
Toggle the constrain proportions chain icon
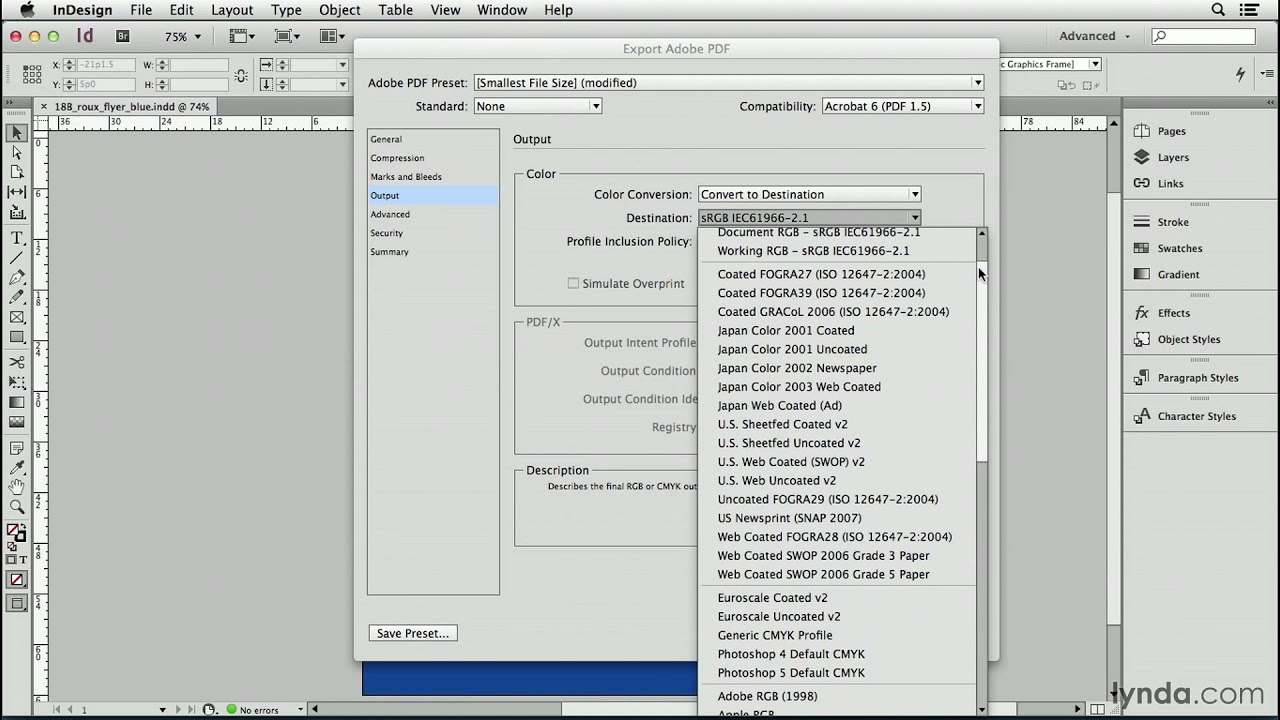point(241,75)
